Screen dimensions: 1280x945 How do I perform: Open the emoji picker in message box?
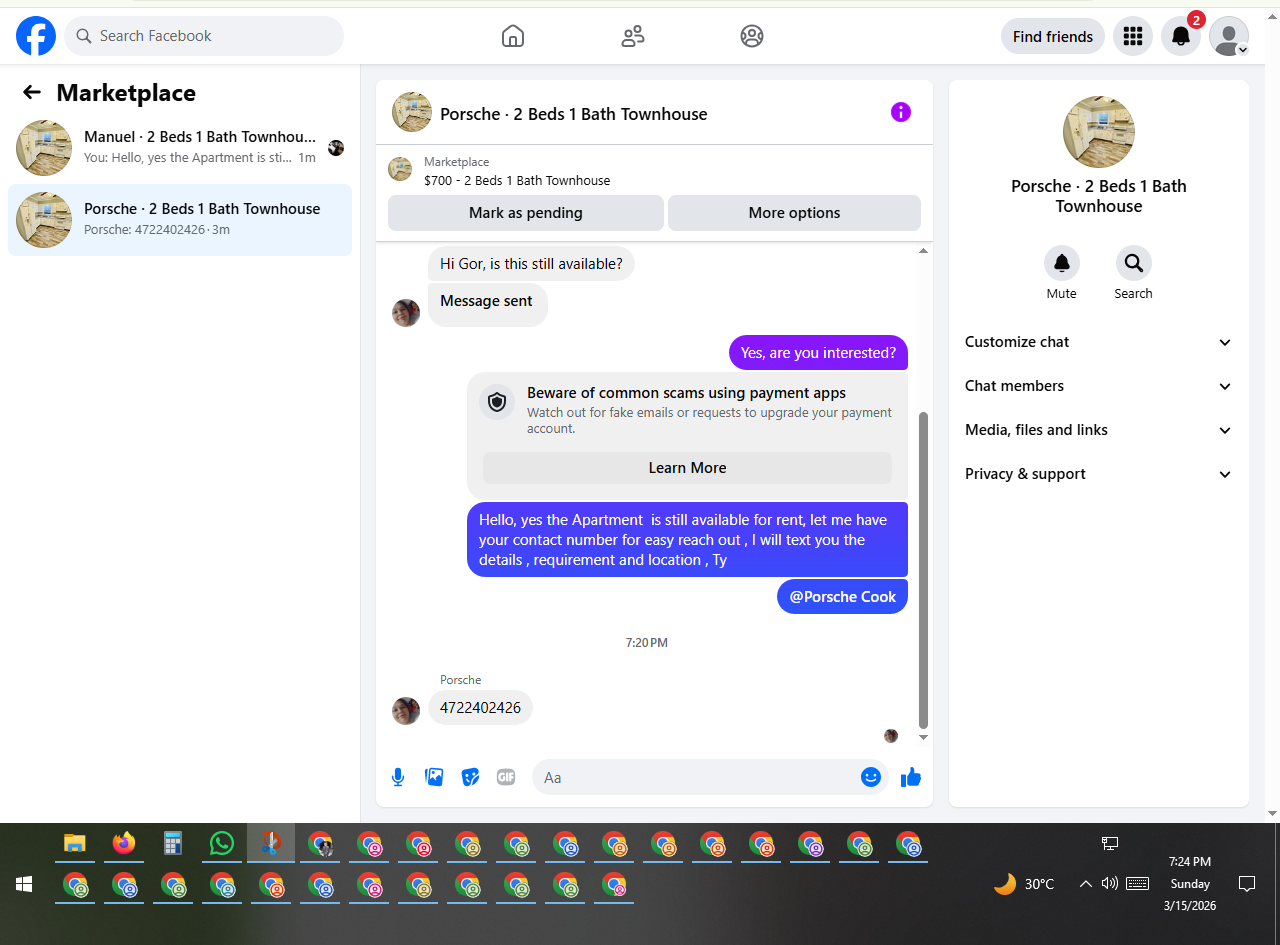coord(871,777)
